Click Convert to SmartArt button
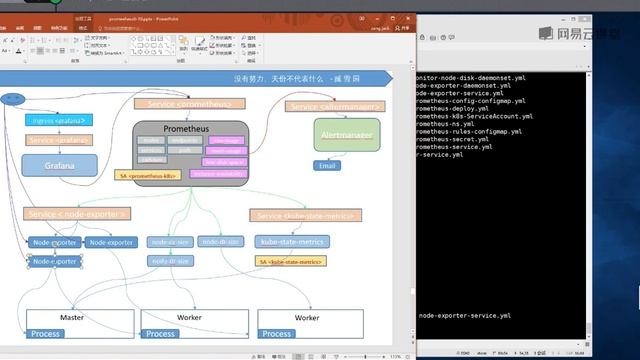 [x=104, y=53]
